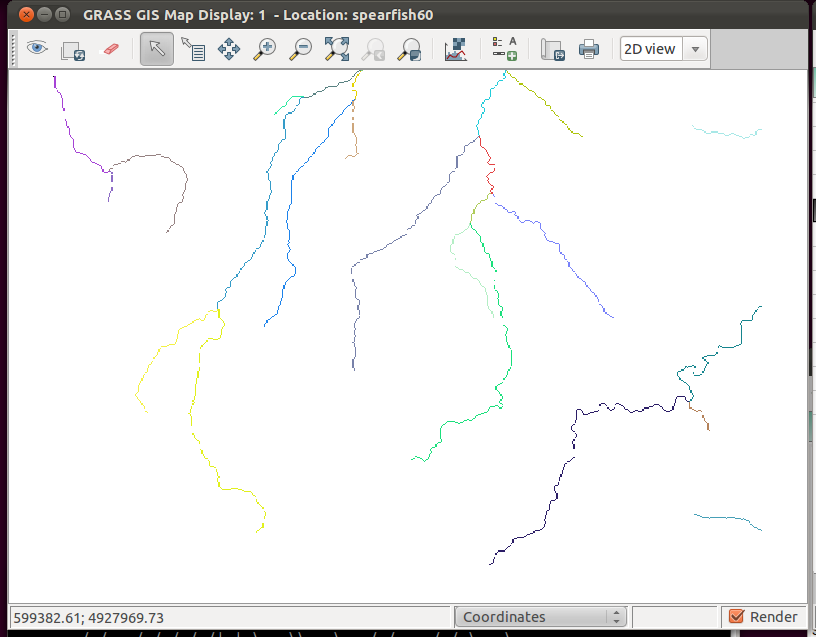Toggle the Render checkbox
This screenshot has height=637, width=816.
pos(736,617)
